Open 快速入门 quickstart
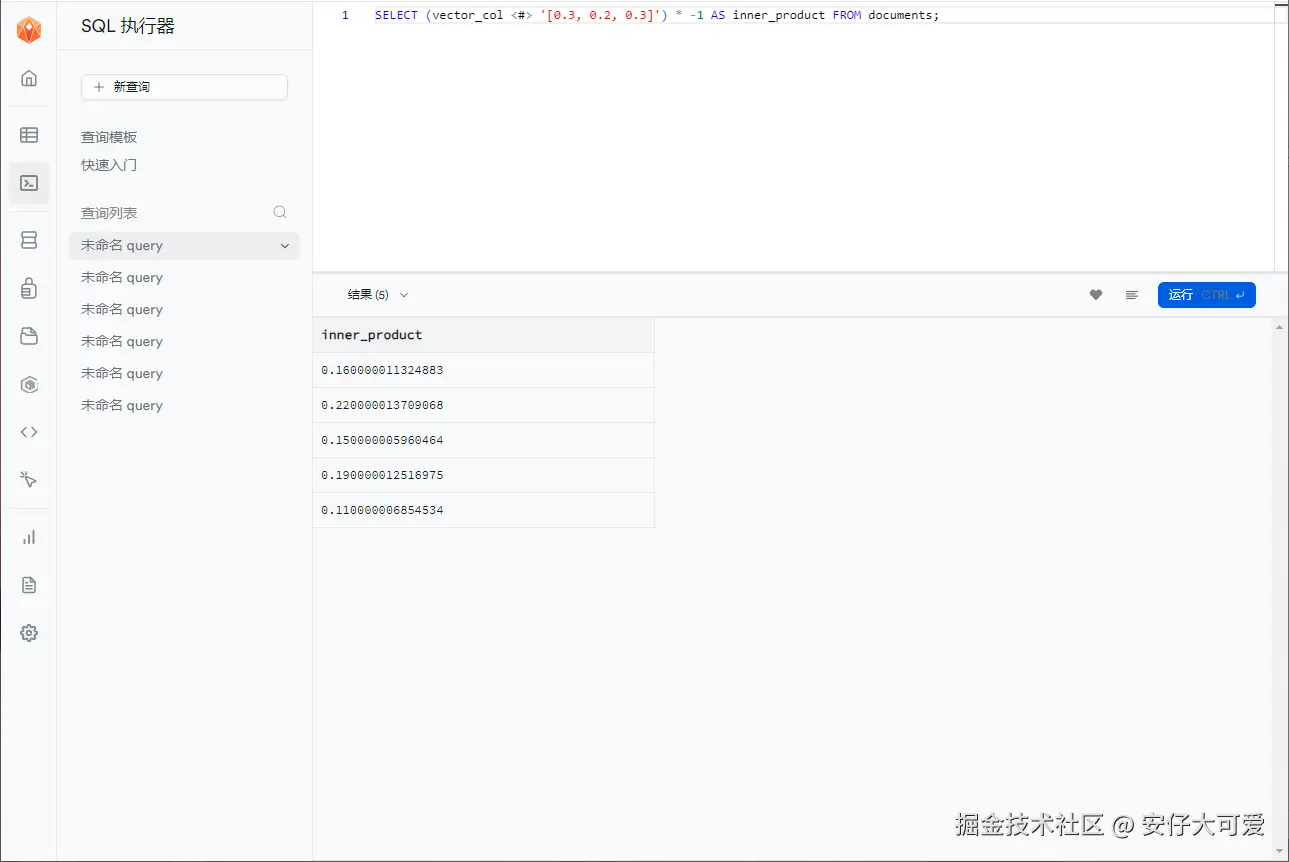This screenshot has width=1289, height=862. point(109,165)
